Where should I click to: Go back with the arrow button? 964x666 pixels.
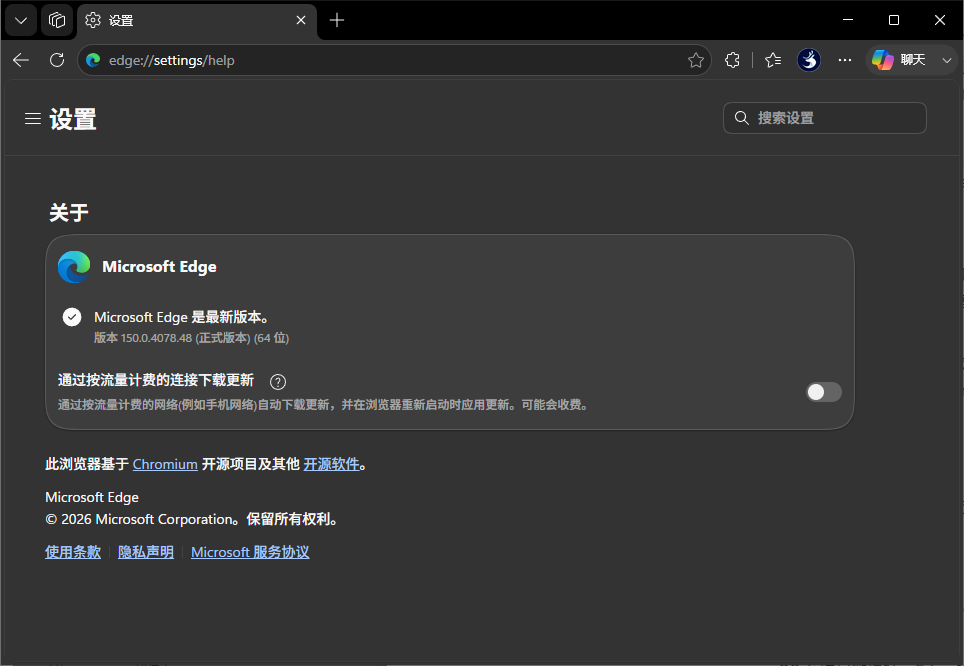[x=21, y=60]
